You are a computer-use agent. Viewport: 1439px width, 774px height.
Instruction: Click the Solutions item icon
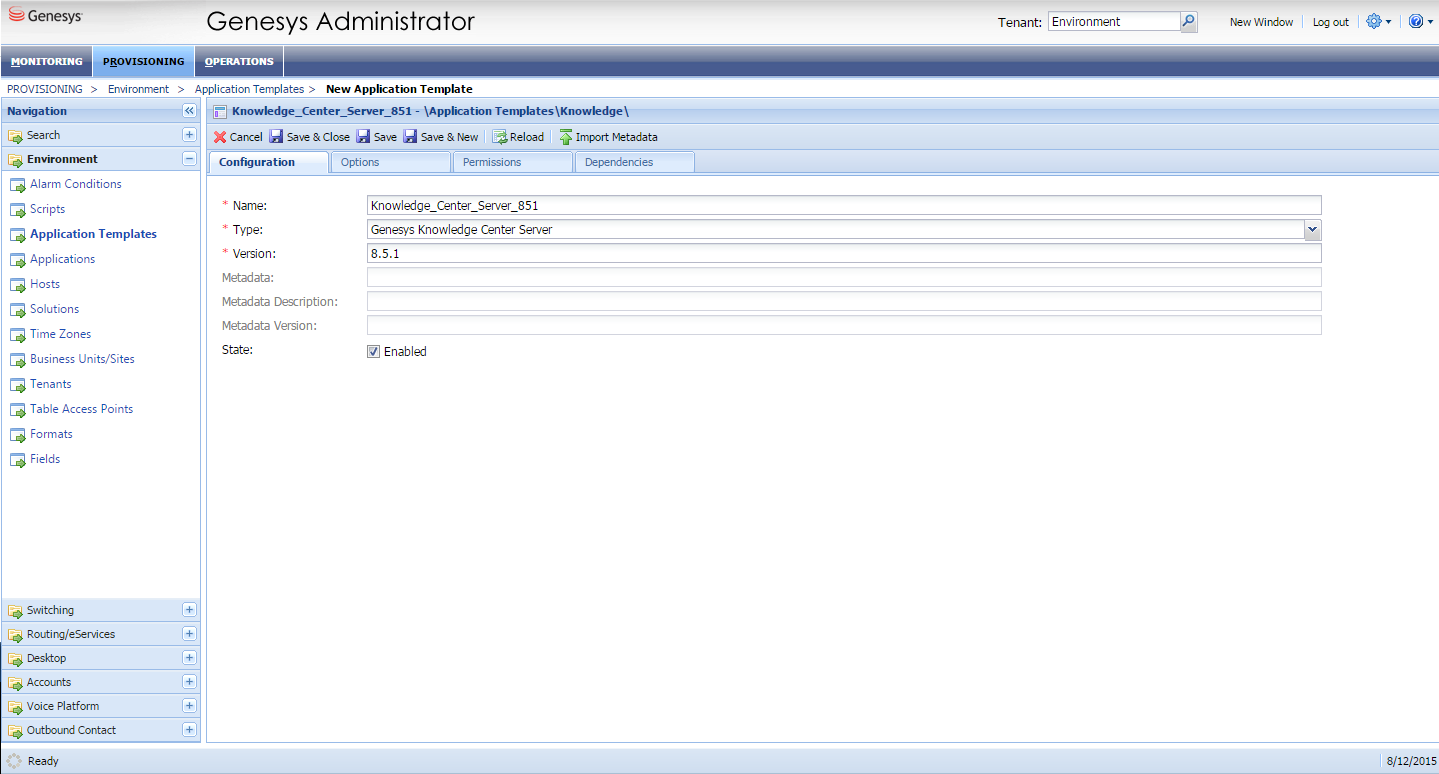point(17,310)
